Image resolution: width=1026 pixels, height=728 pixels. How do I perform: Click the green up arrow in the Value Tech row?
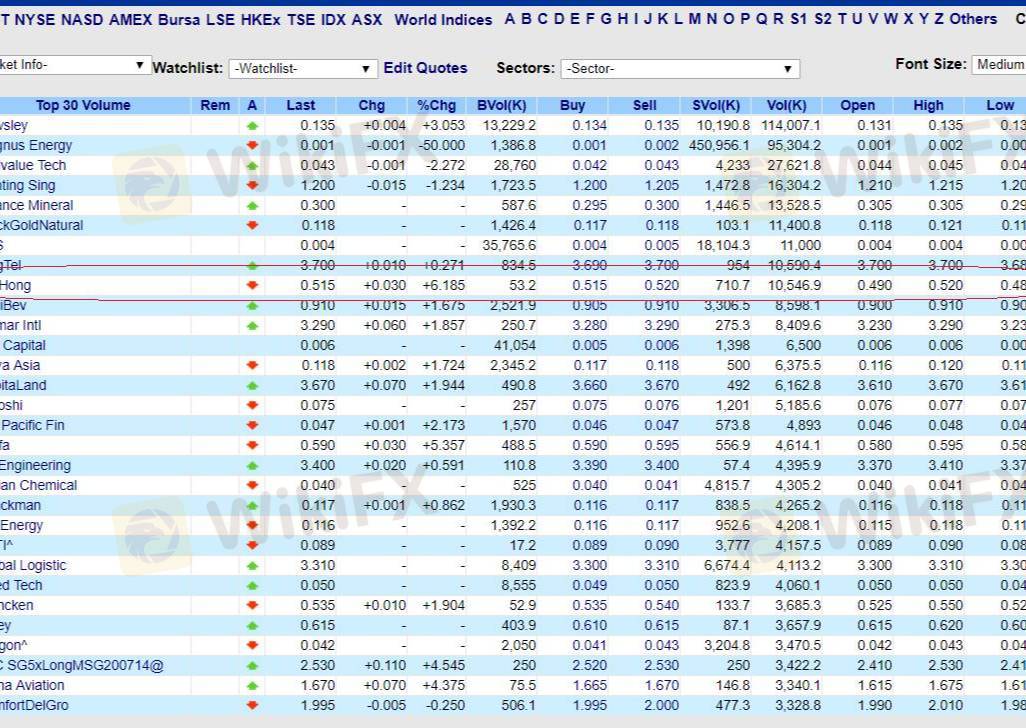pyautogui.click(x=252, y=166)
